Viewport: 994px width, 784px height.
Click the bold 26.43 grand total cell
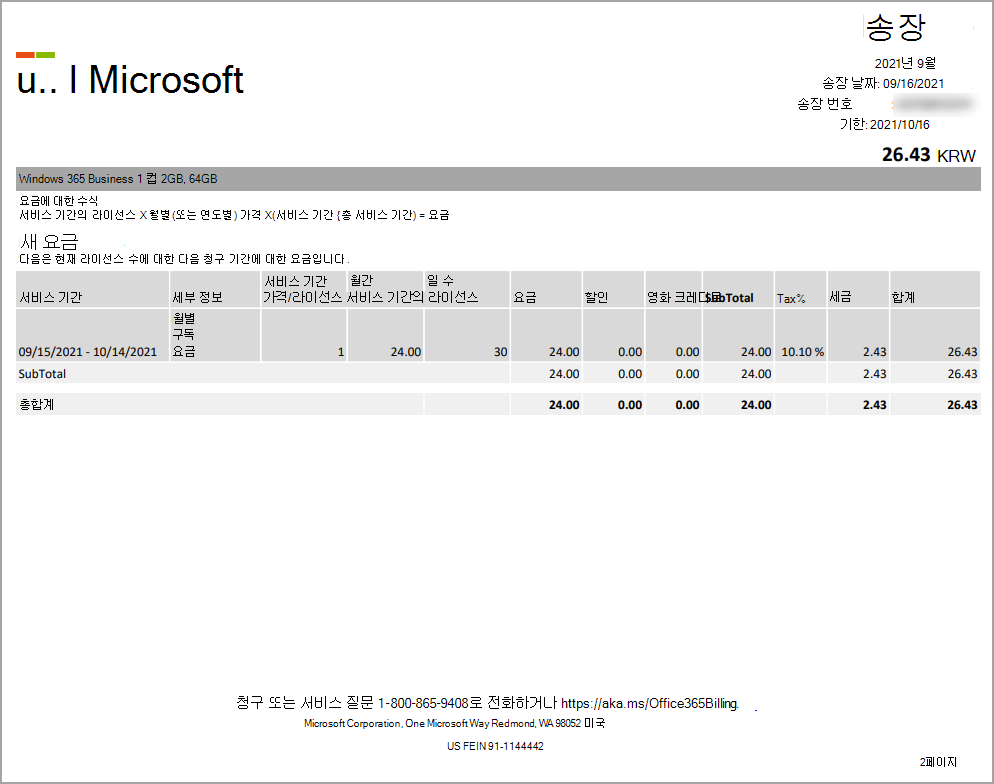tap(962, 405)
